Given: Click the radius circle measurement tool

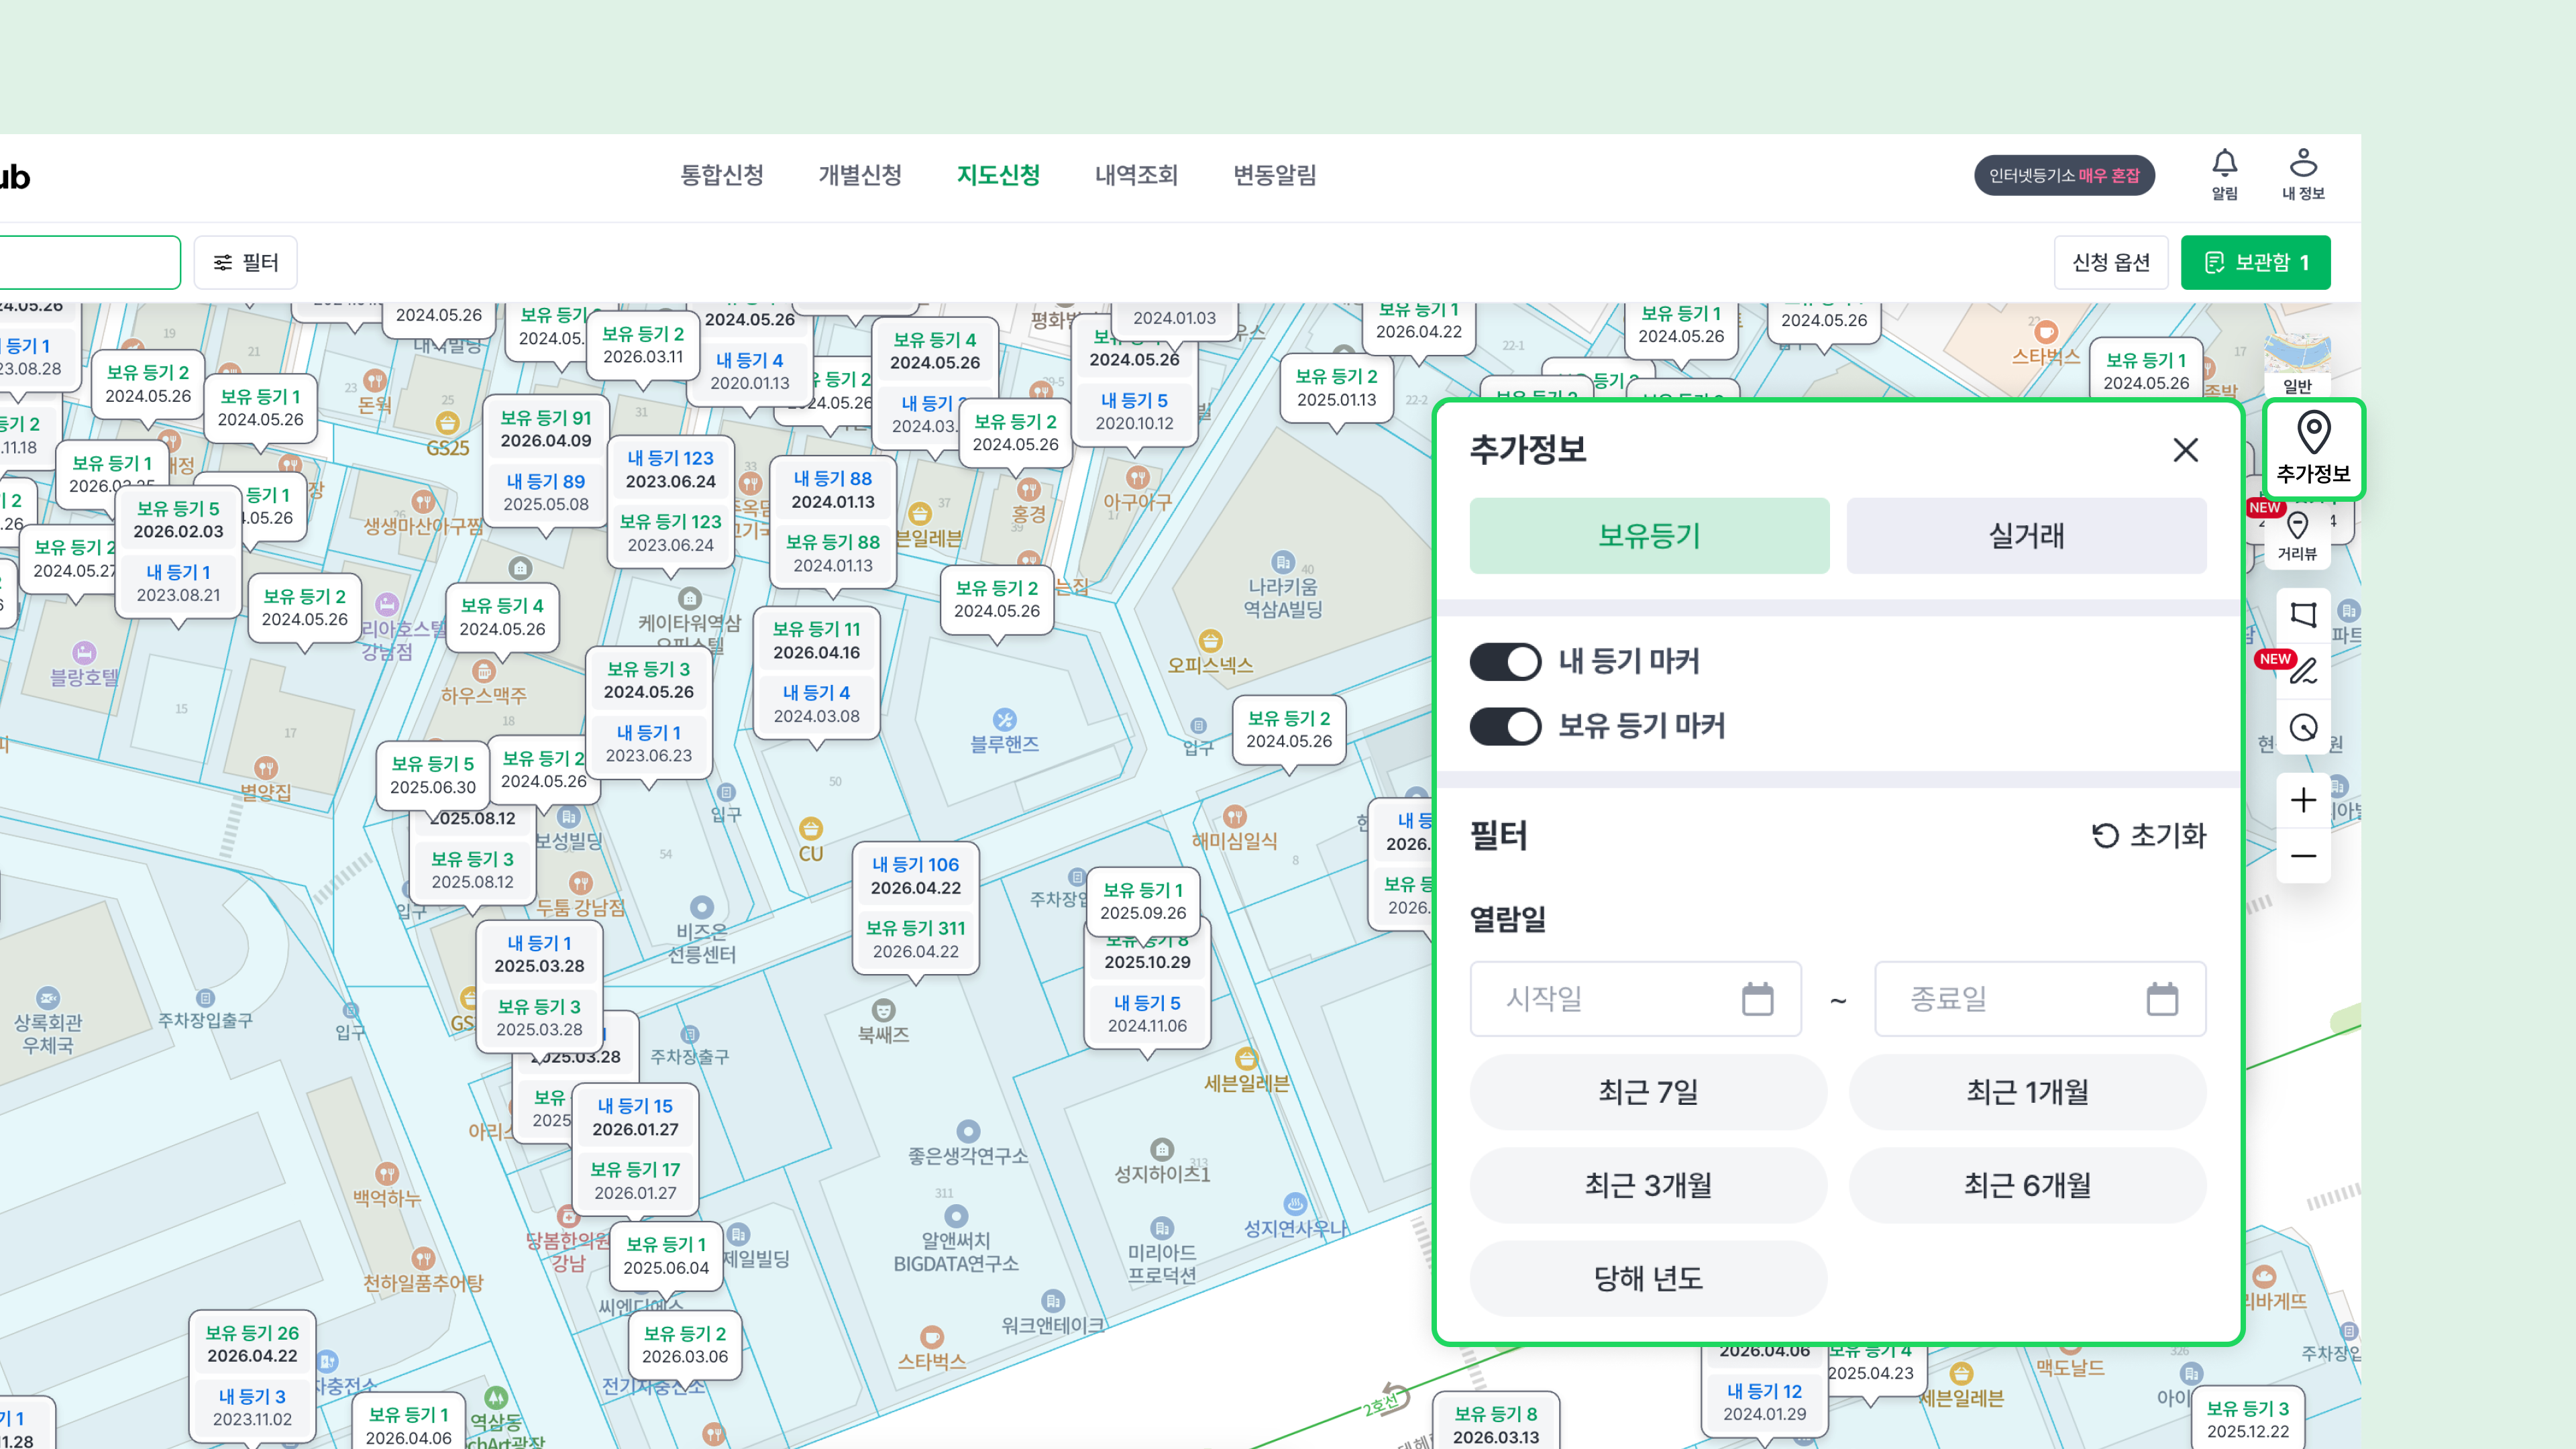Looking at the screenshot, I should [x=2303, y=727].
